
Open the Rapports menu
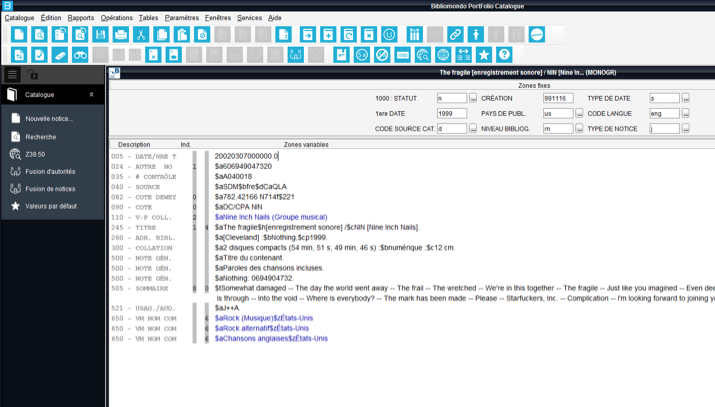(81, 18)
